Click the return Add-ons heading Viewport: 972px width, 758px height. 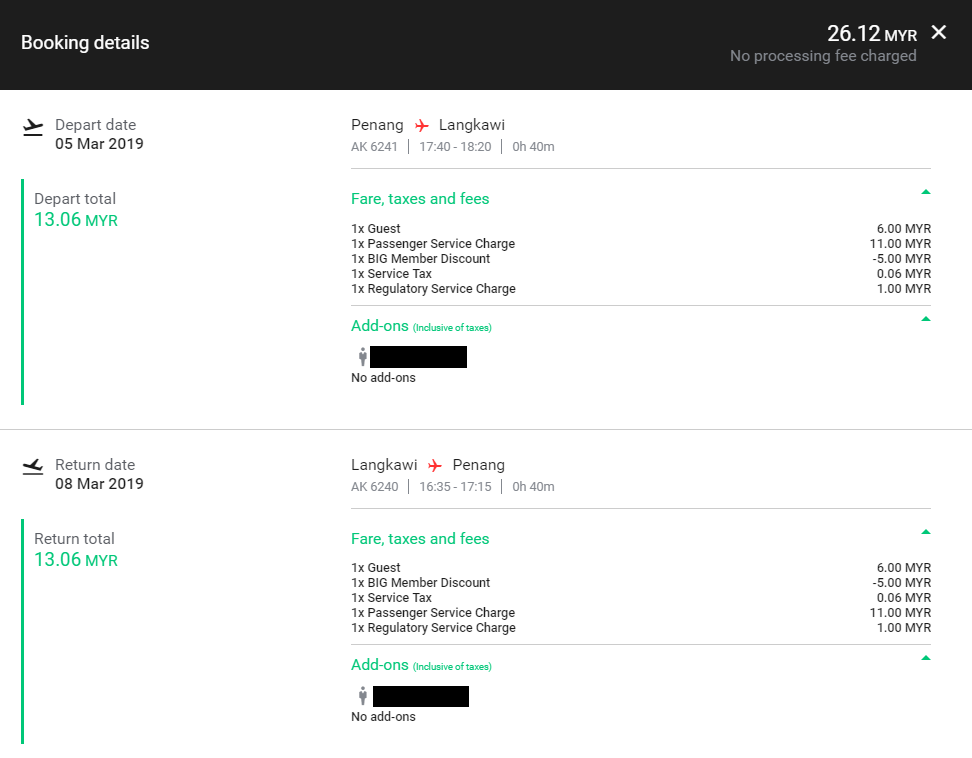coord(380,665)
